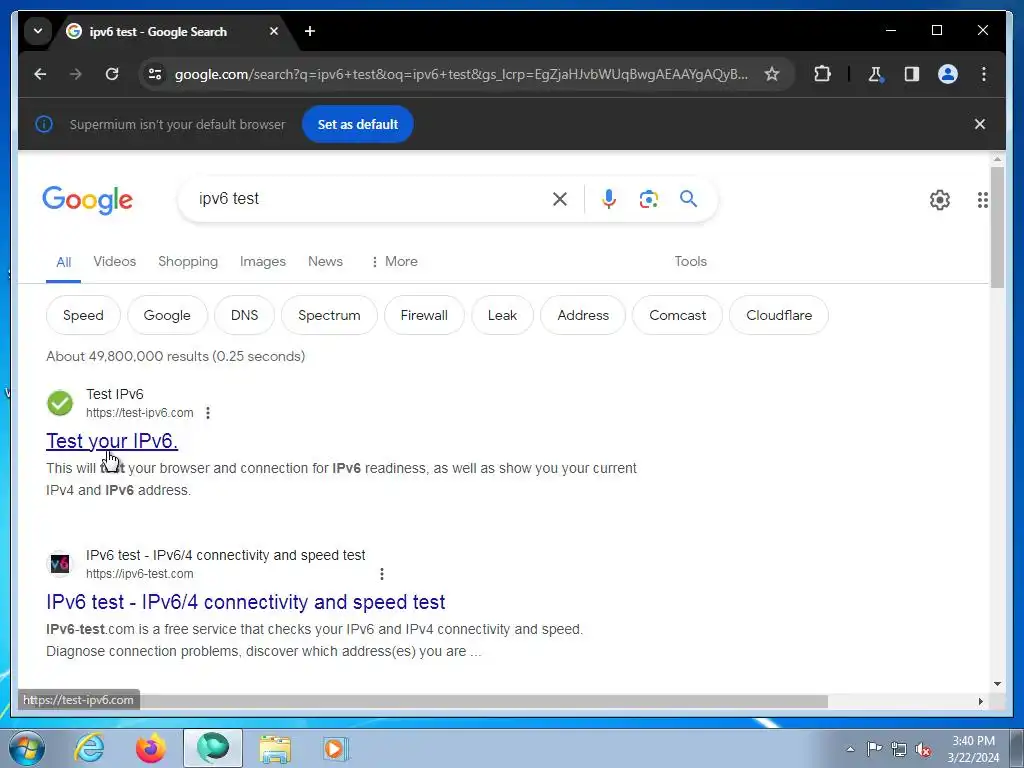Toggle the browser side panel
Screen dimensions: 1024x768
pos(912,74)
